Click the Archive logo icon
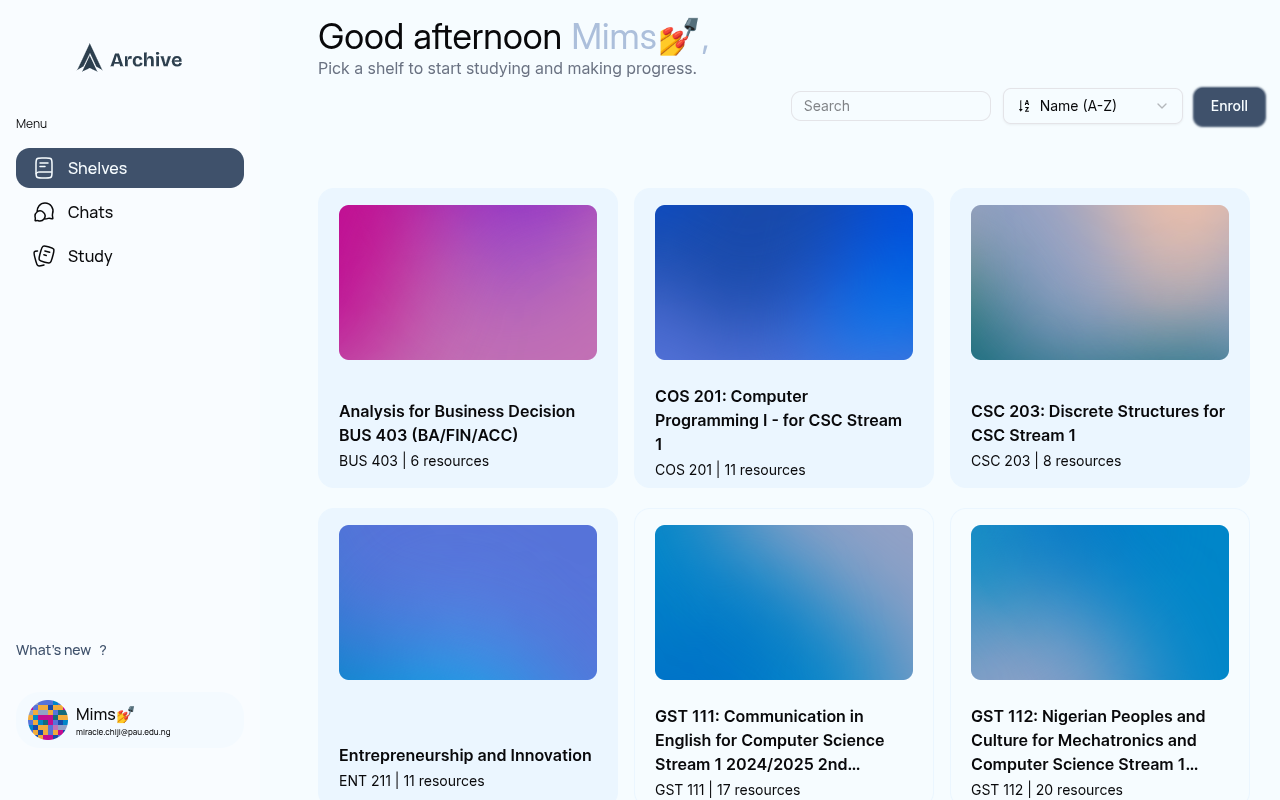Image resolution: width=1280 pixels, height=800 pixels. 90,58
